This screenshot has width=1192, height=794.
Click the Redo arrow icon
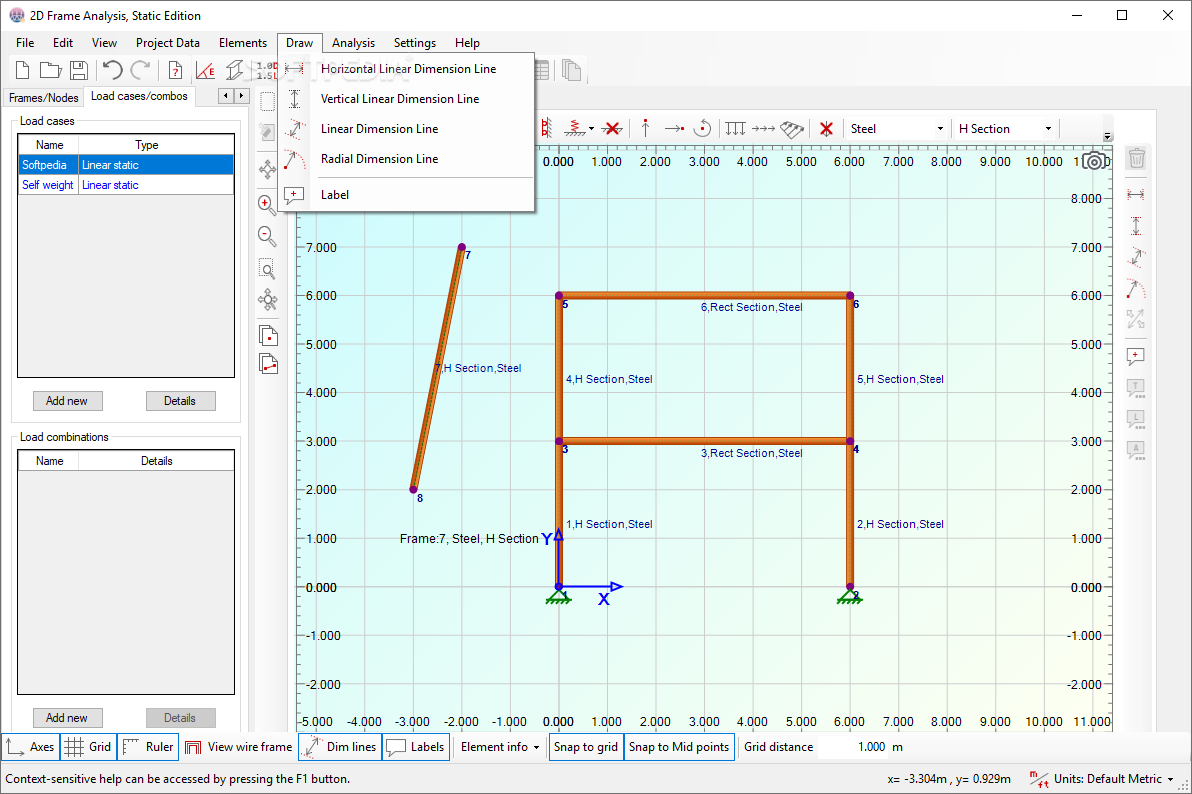point(141,71)
